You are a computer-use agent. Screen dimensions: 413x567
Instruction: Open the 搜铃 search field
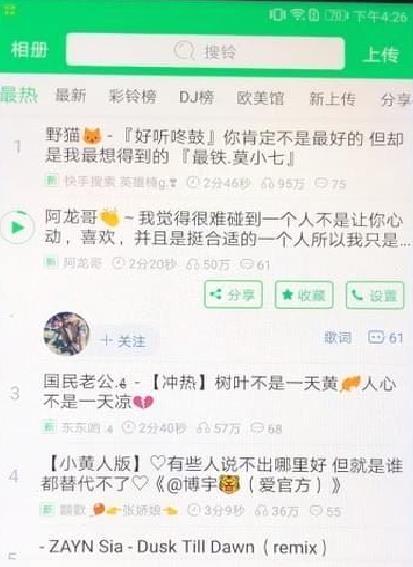pyautogui.click(x=205, y=51)
